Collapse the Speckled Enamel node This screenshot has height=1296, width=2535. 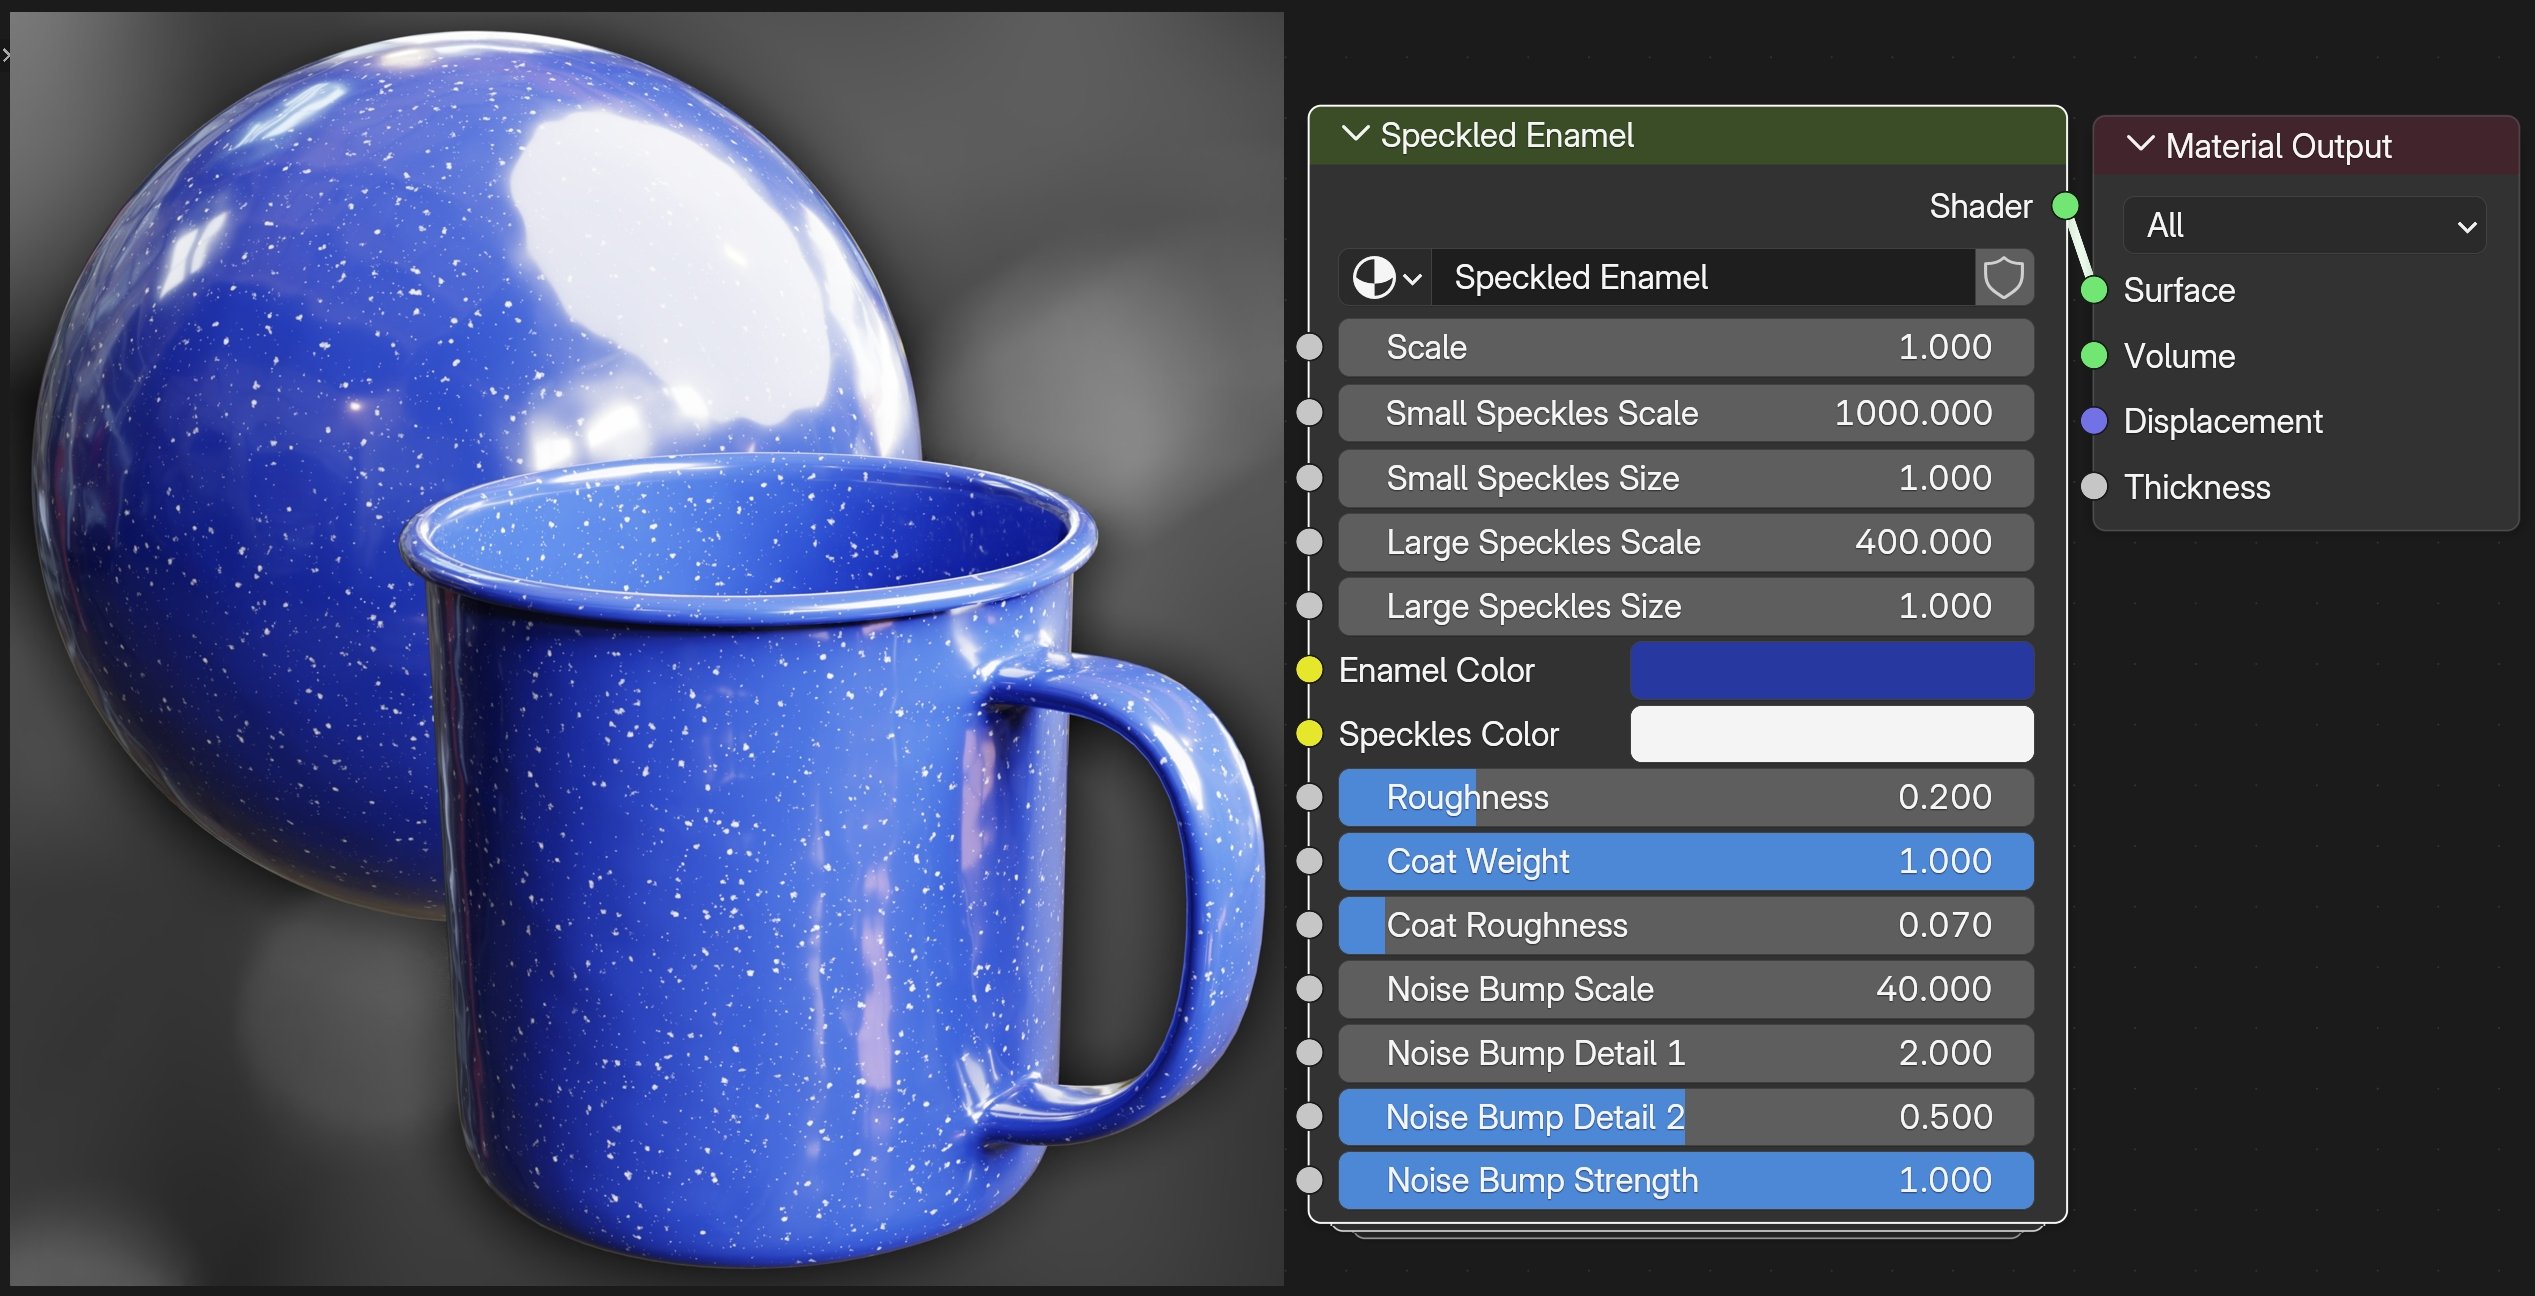click(x=1355, y=134)
